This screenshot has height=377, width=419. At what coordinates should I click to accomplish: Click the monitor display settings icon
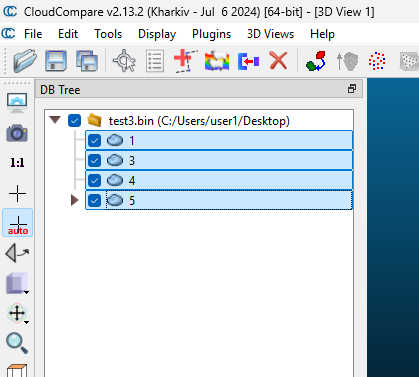coord(17,103)
